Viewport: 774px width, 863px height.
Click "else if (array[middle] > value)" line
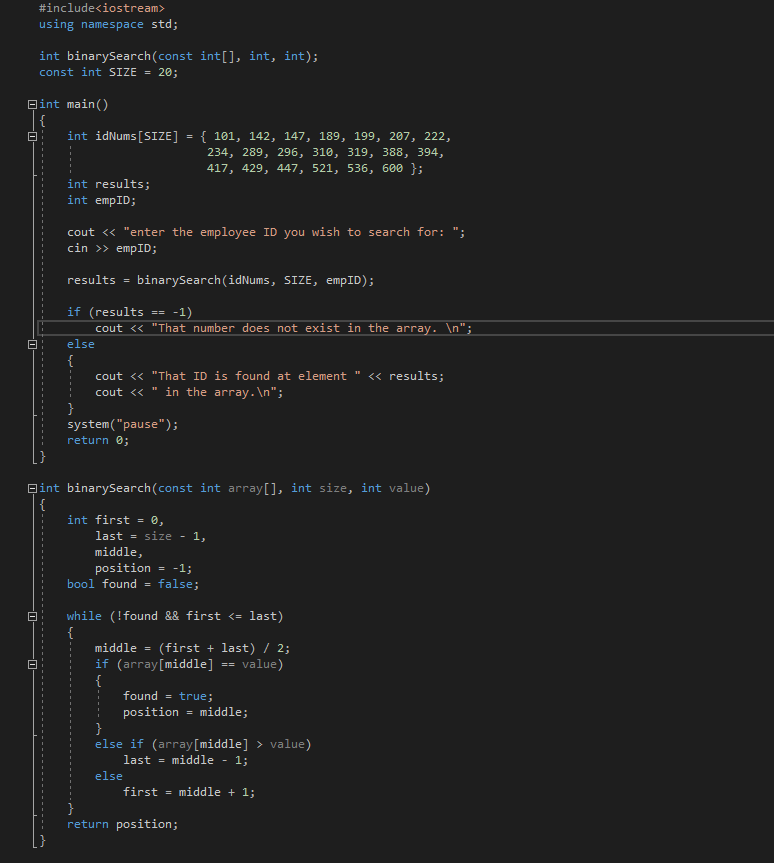pos(203,744)
